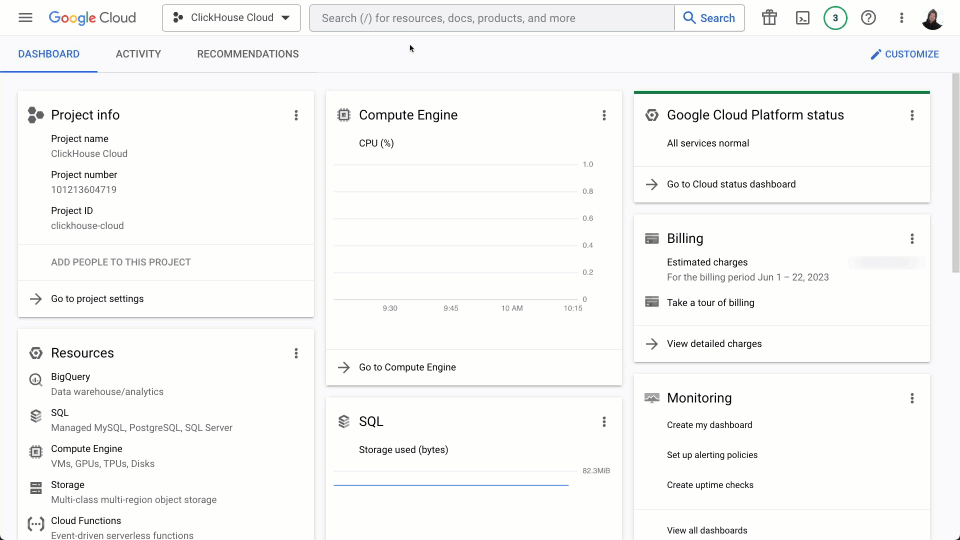Click the gift free trial icon
The width and height of the screenshot is (960, 540).
pos(769,18)
